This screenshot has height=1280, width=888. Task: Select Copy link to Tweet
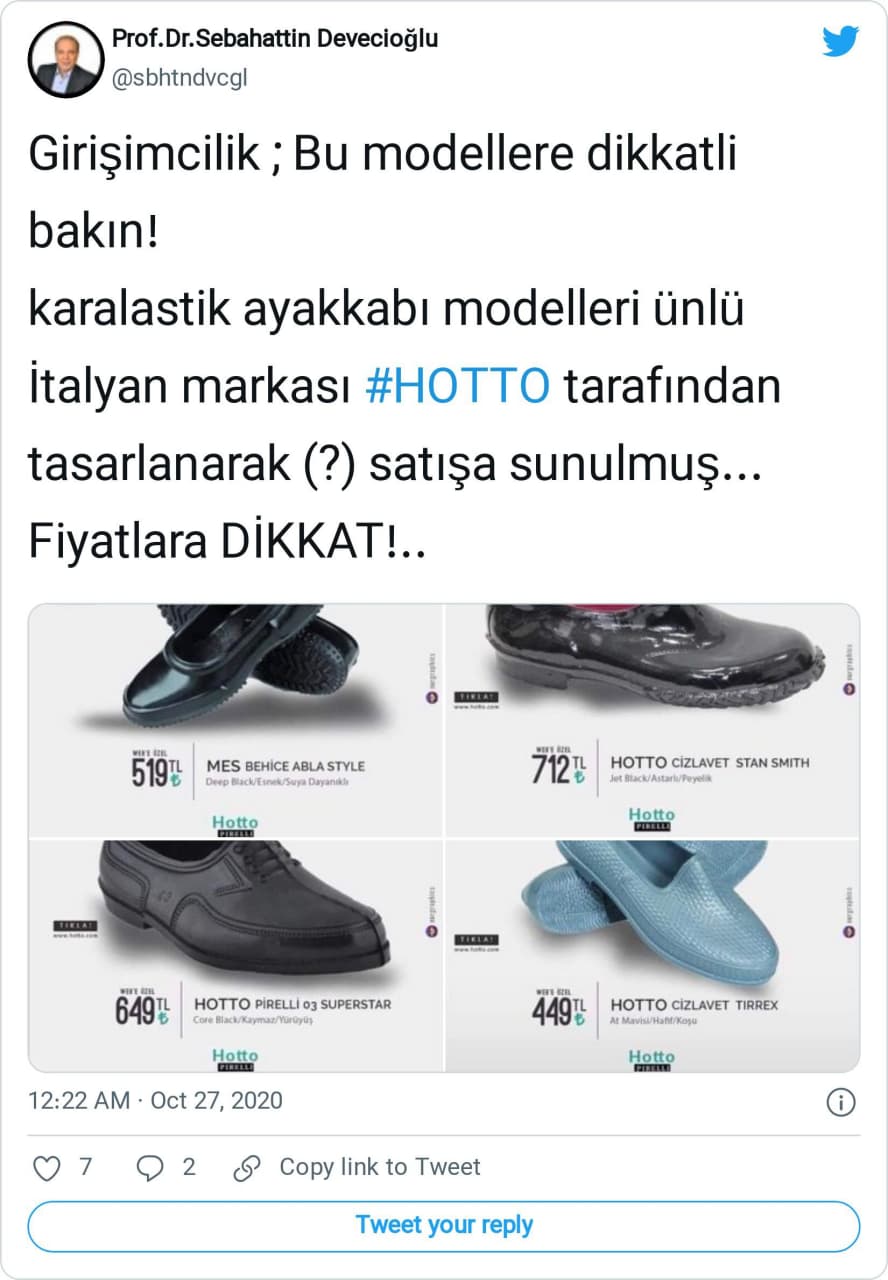[380, 1167]
